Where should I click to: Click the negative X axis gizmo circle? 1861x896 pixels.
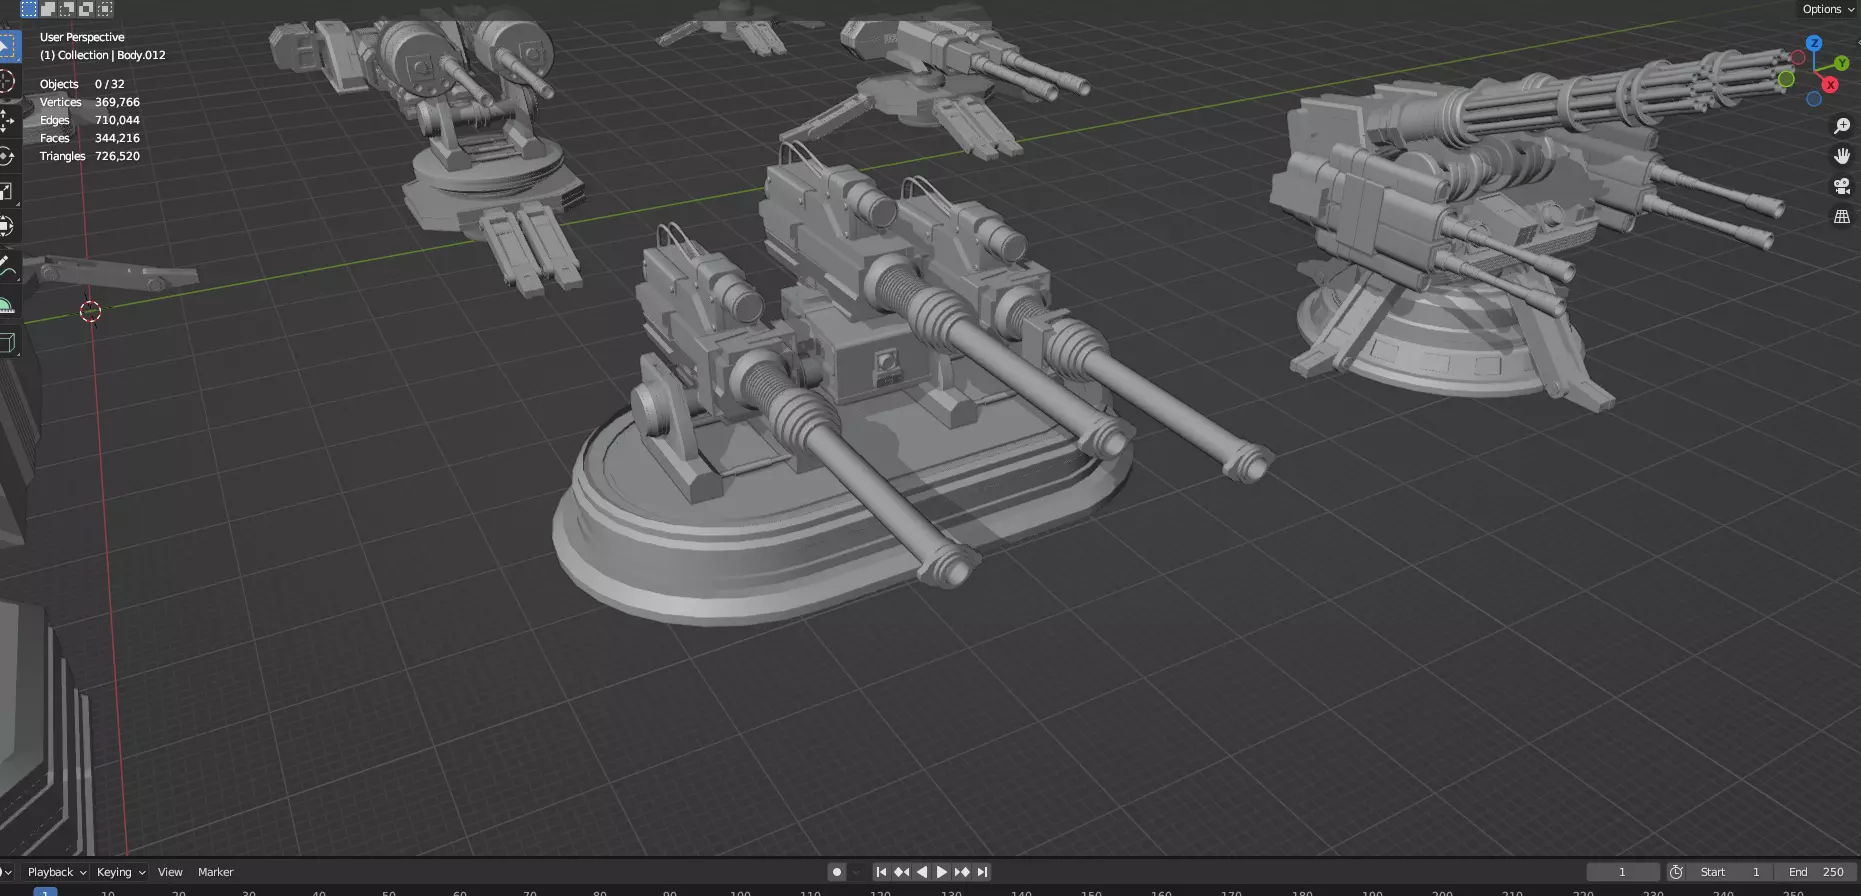pos(1797,57)
